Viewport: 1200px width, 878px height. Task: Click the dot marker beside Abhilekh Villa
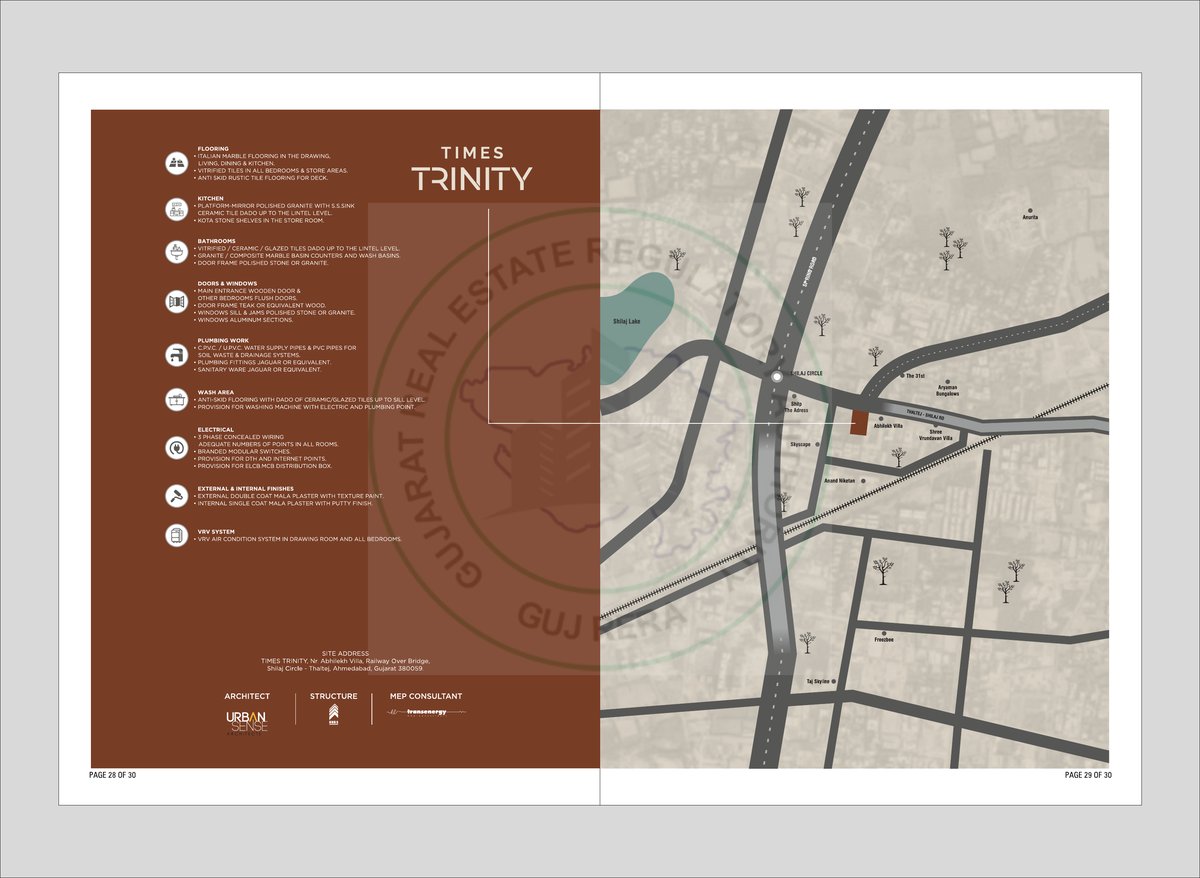(x=880, y=418)
